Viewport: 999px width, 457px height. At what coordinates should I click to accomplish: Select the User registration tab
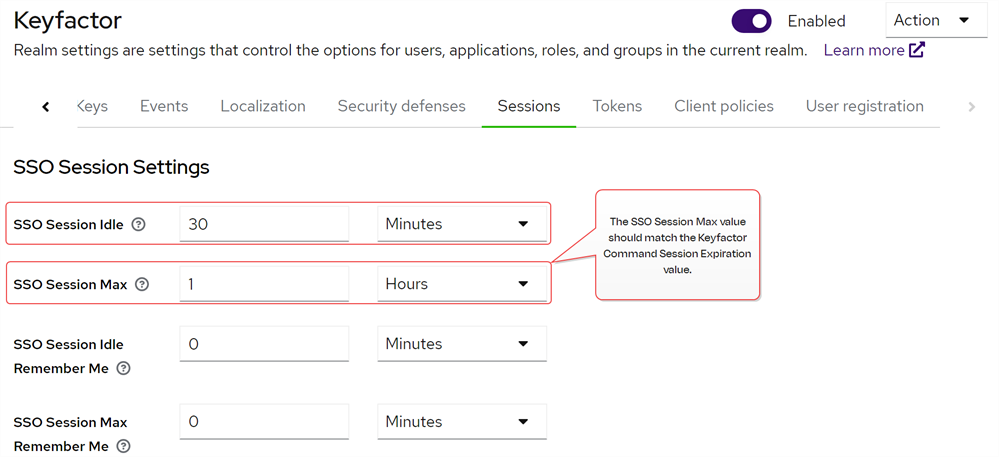[864, 106]
